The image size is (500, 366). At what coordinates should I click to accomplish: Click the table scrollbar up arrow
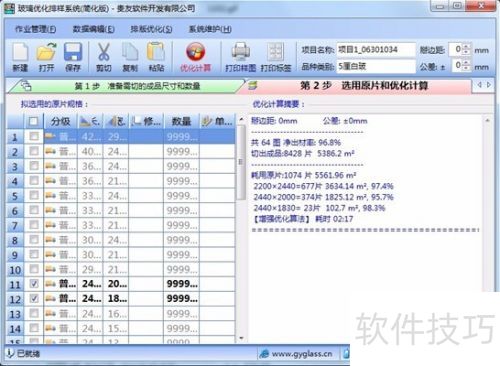[241, 119]
